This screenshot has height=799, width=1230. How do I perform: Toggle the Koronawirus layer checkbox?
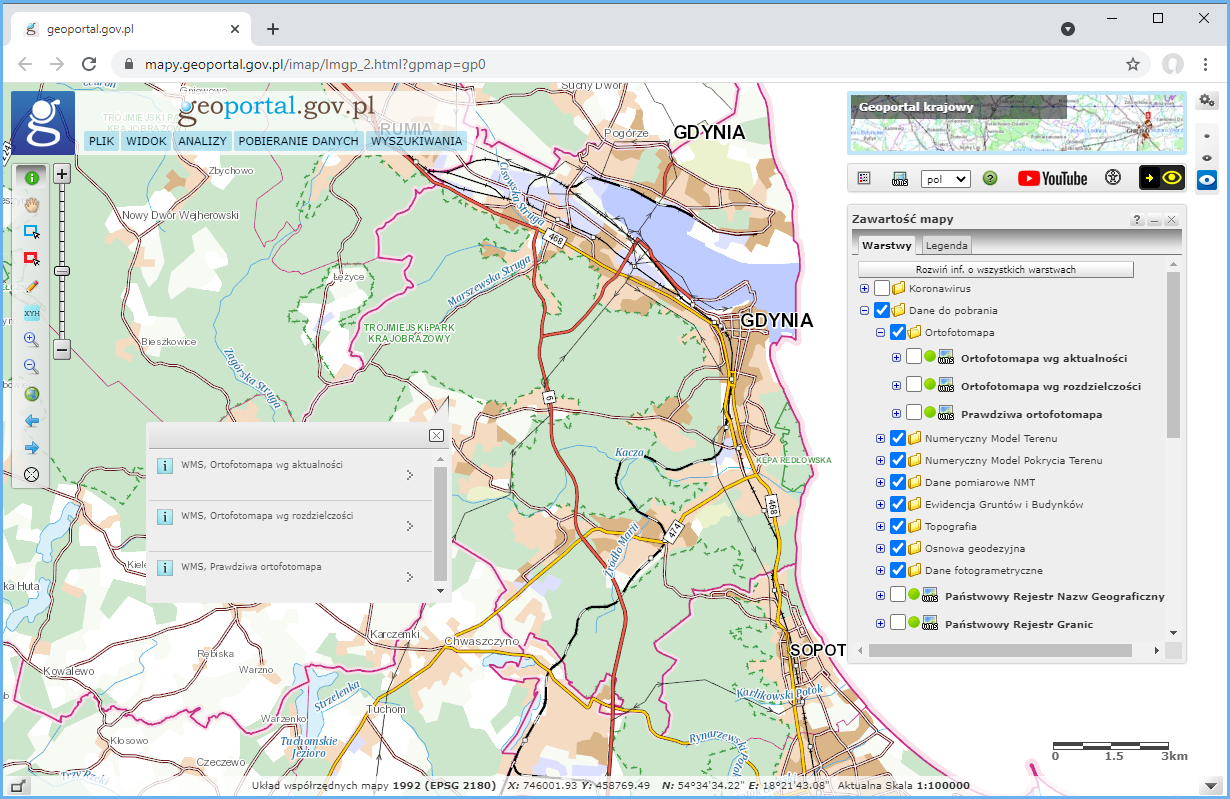coord(882,289)
